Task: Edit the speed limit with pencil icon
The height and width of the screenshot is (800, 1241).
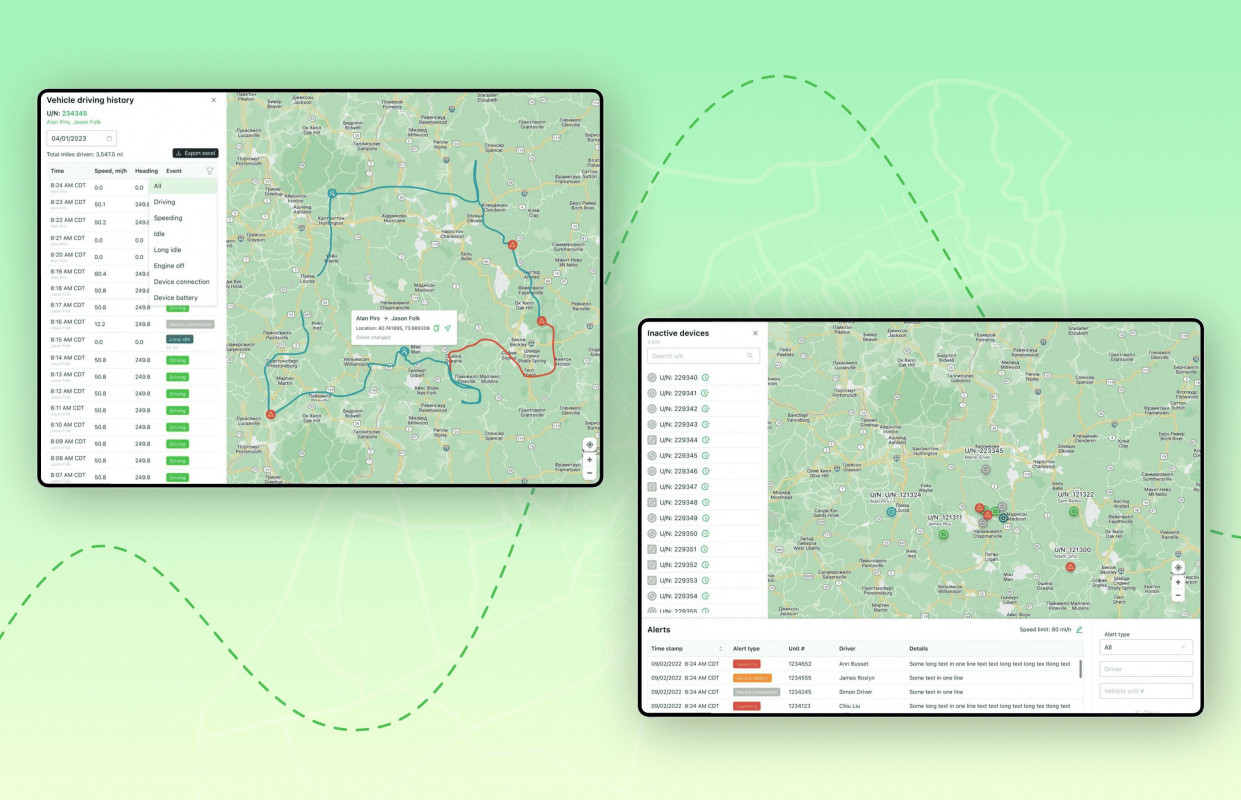Action: (x=1079, y=630)
